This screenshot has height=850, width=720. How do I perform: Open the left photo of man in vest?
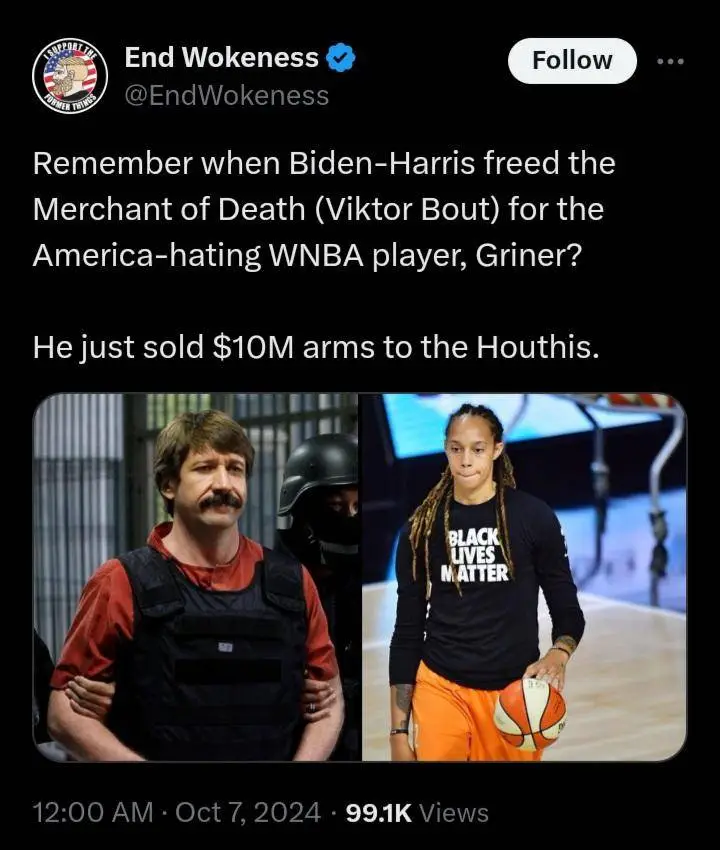tap(195, 577)
